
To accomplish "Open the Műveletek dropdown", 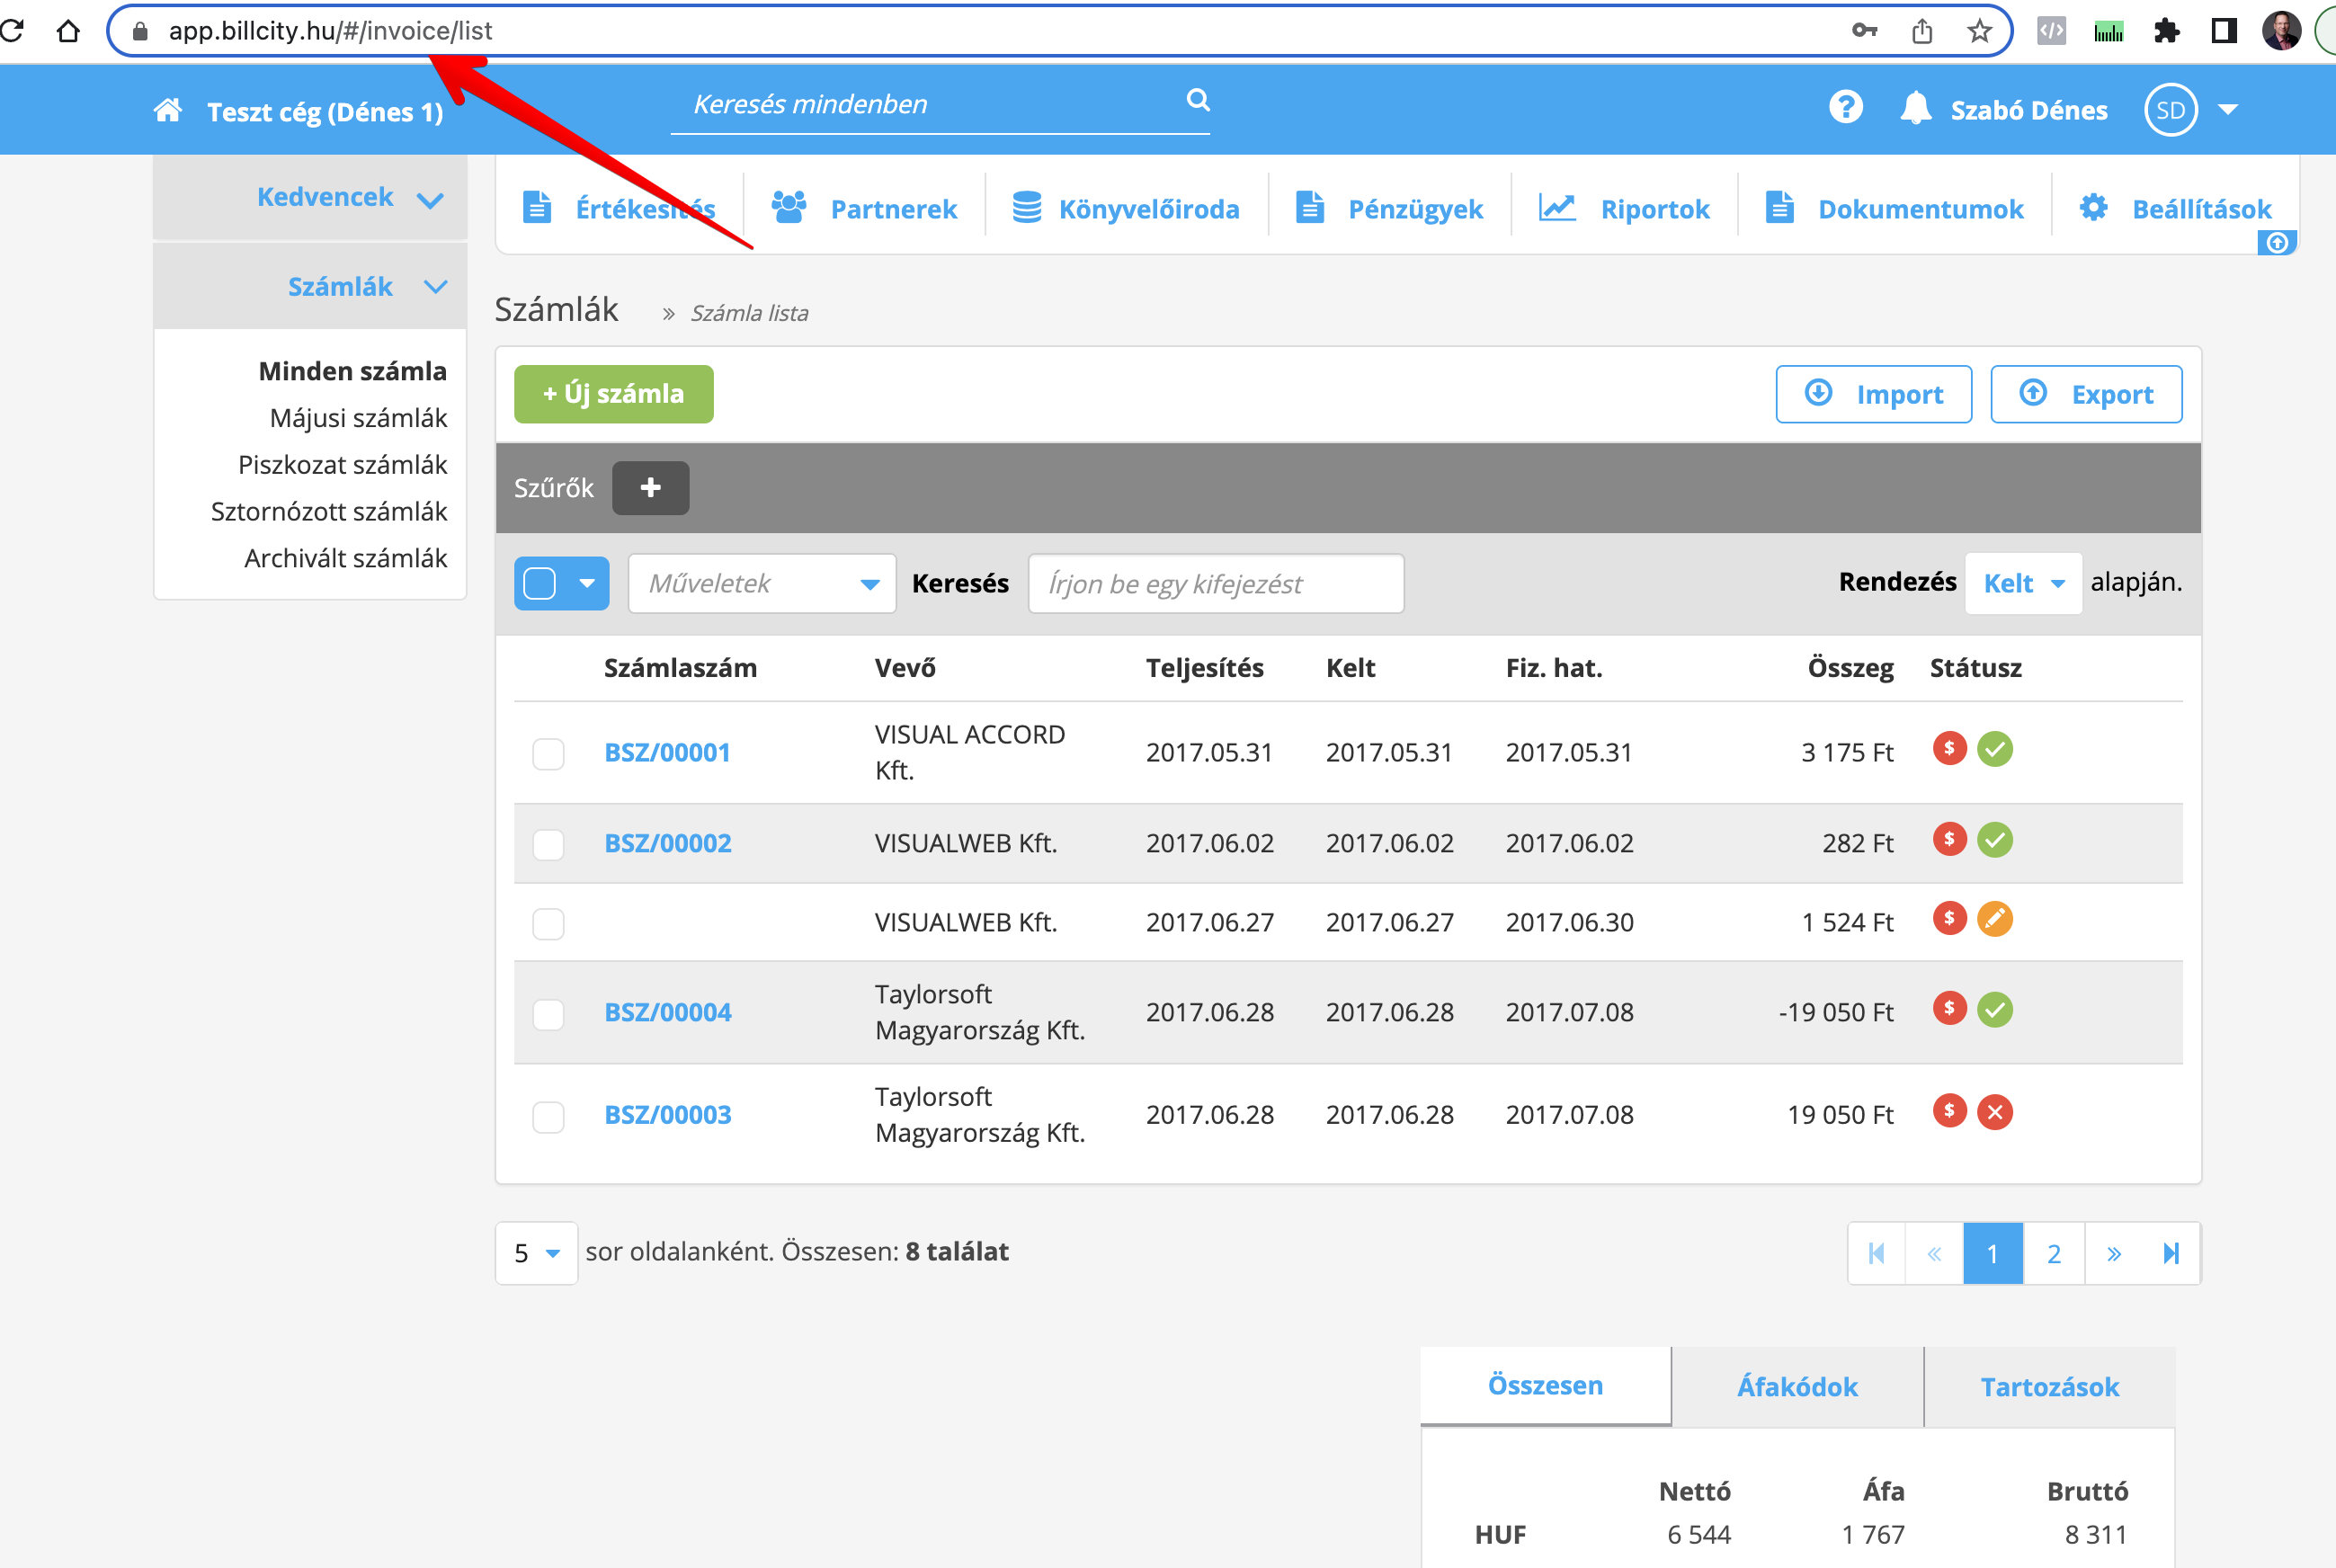I will click(762, 583).
